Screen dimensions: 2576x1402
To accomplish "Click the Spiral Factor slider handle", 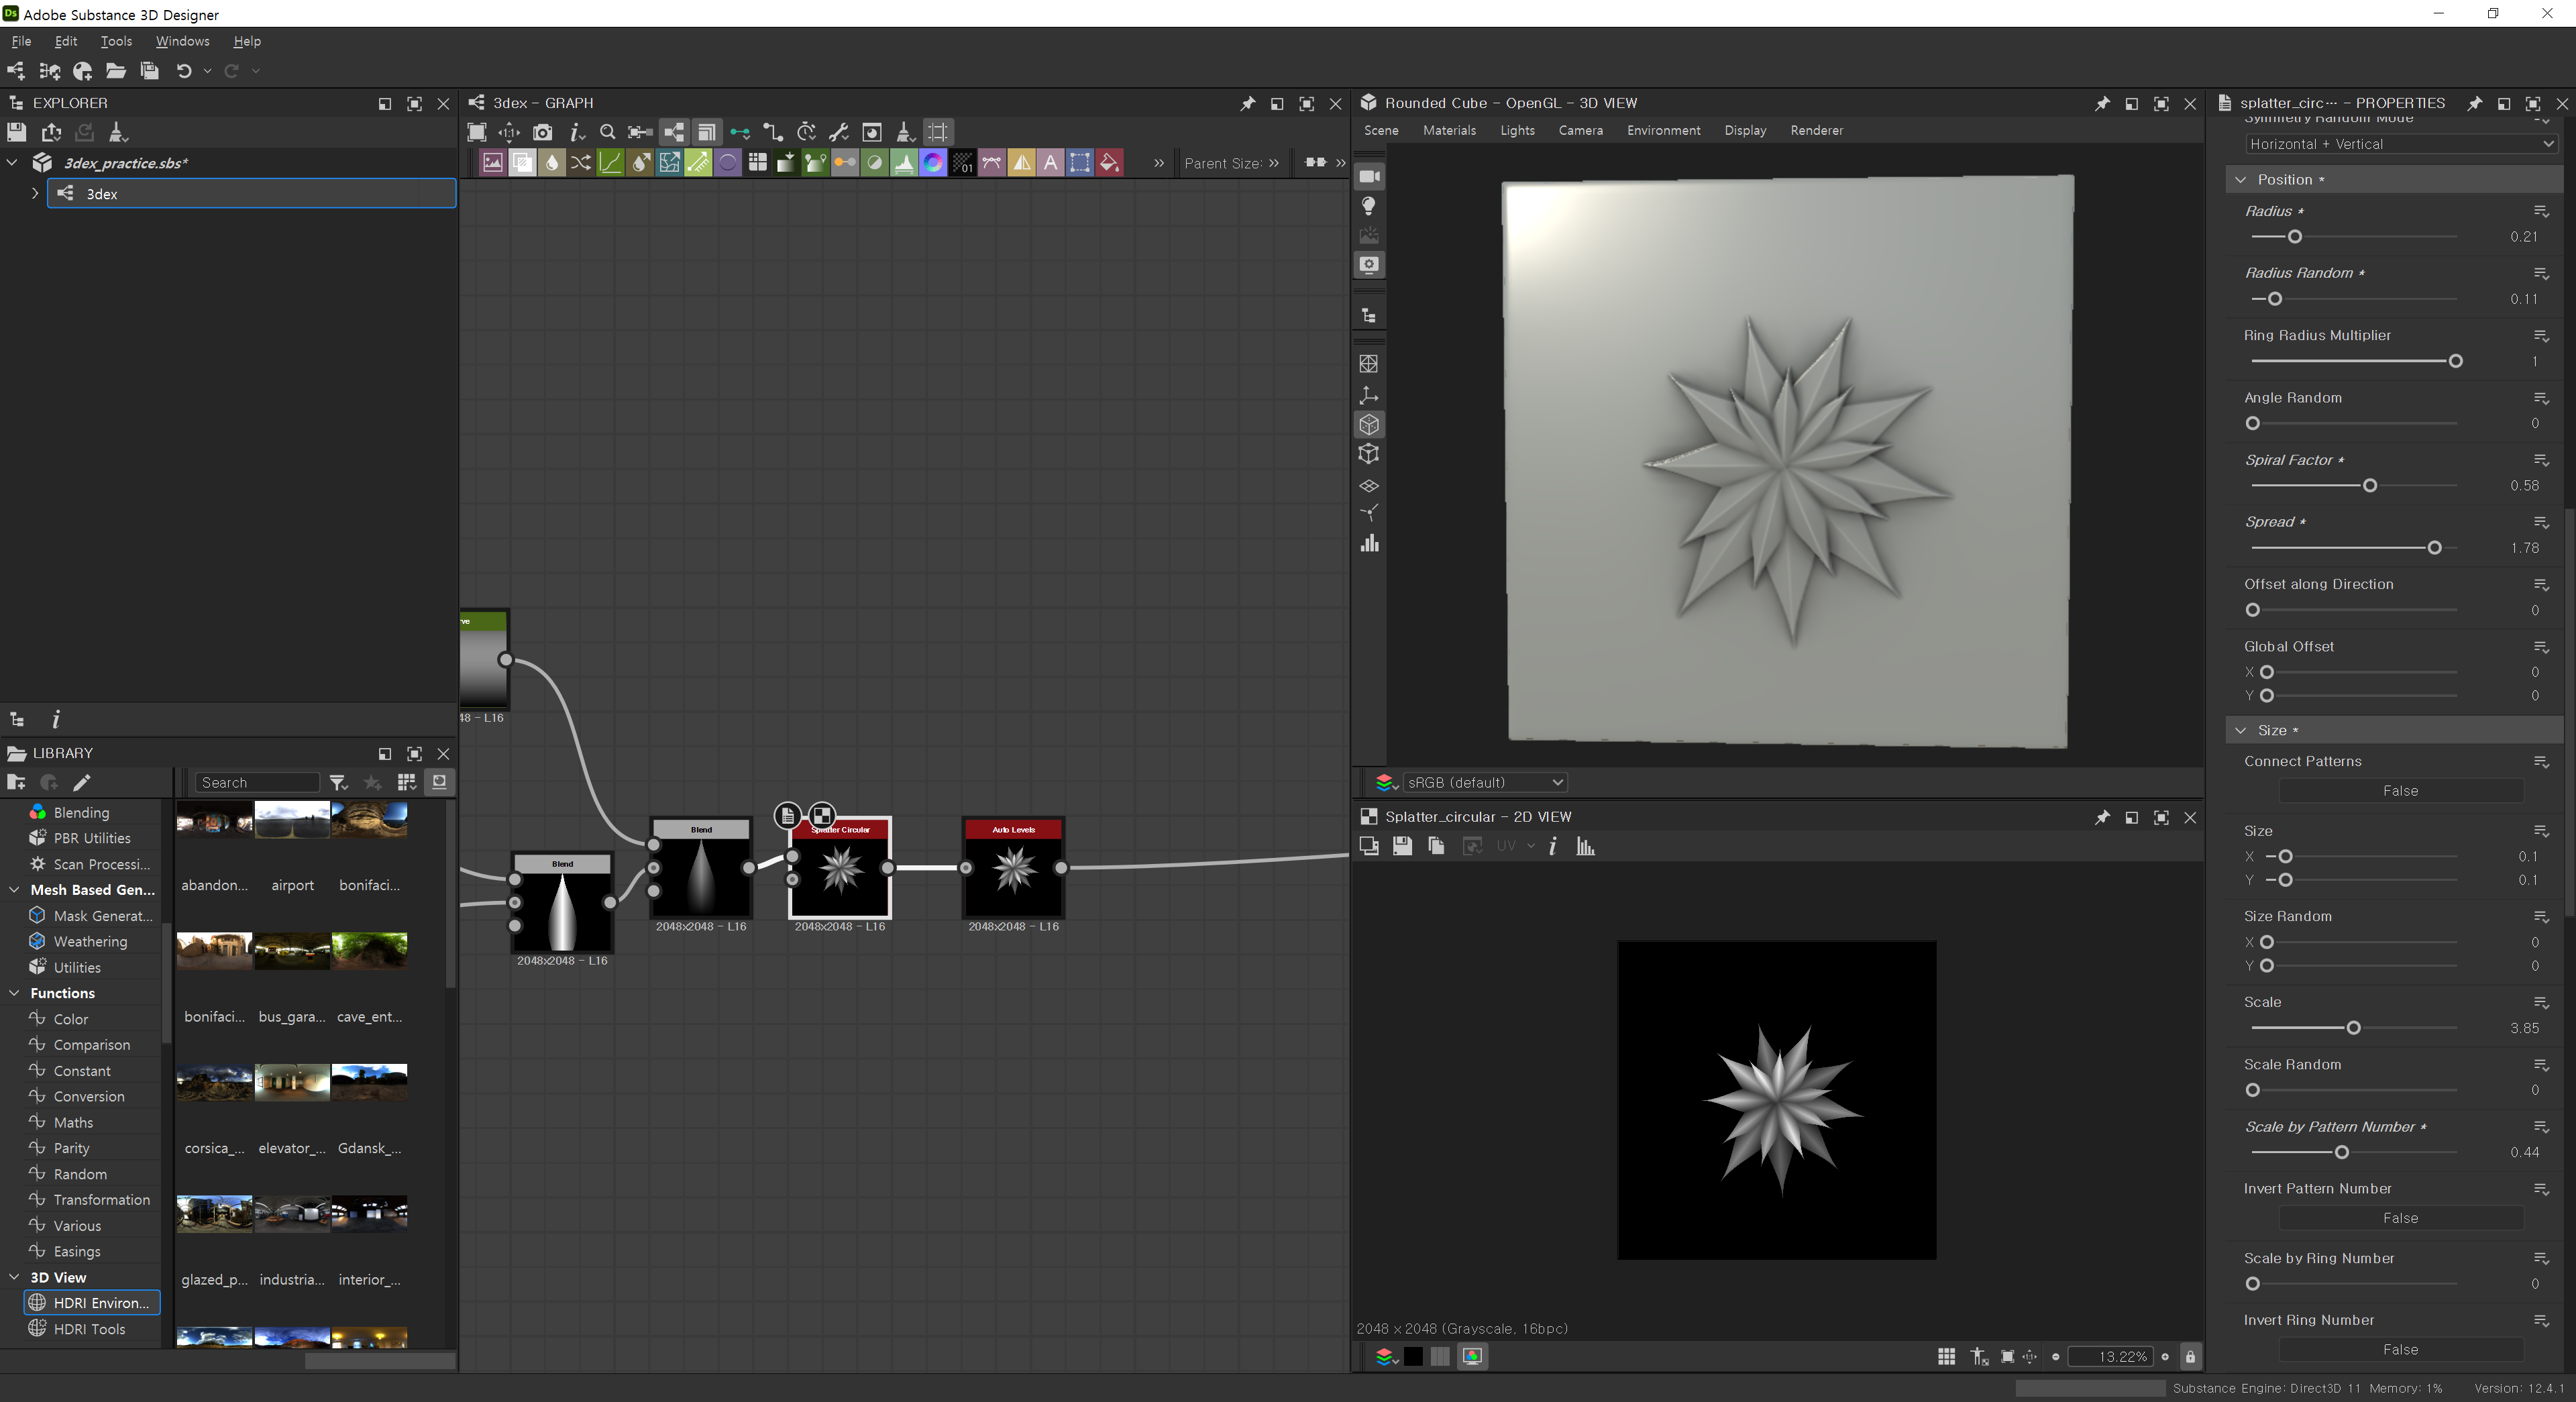I will 2369,486.
